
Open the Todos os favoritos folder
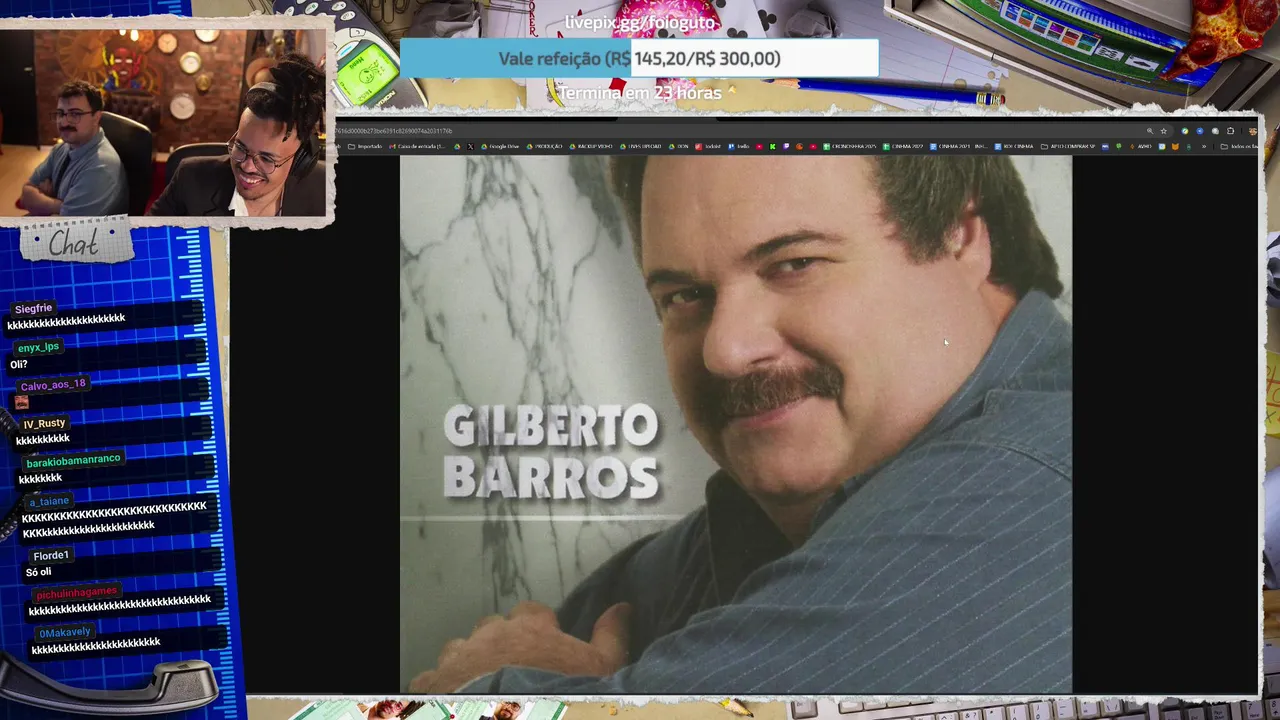(1240, 146)
